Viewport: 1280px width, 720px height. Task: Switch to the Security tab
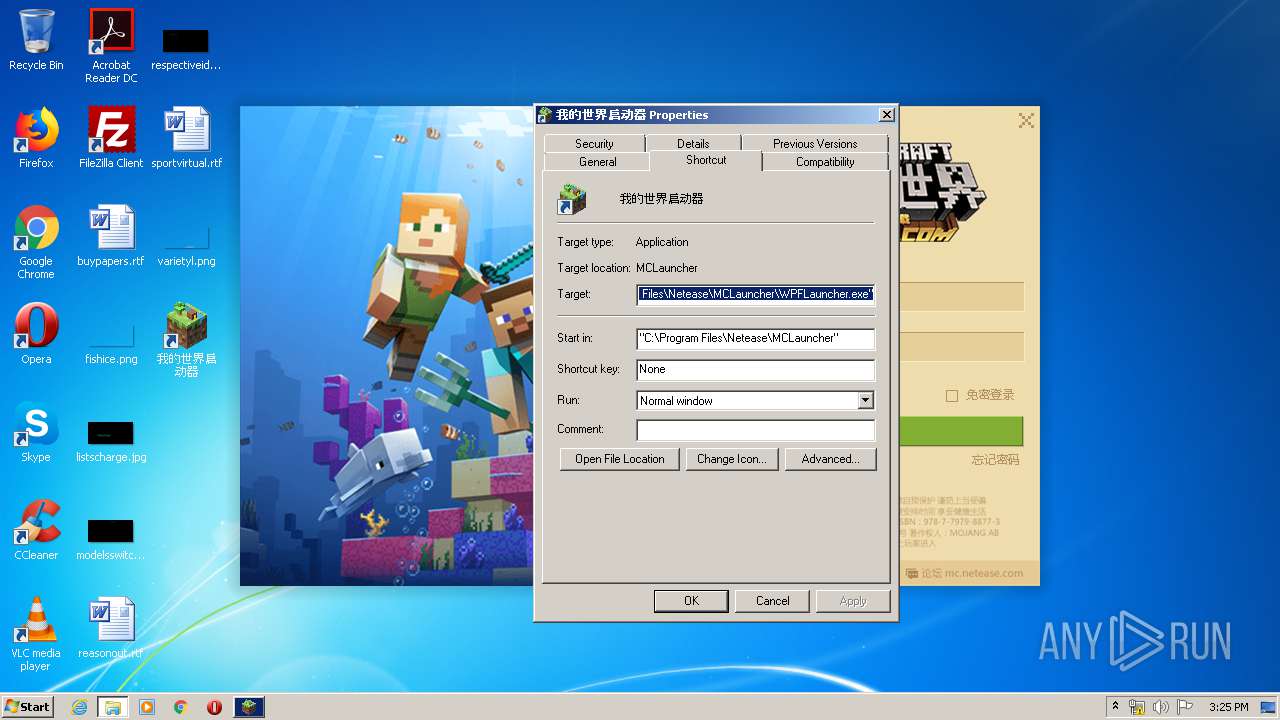(594, 144)
